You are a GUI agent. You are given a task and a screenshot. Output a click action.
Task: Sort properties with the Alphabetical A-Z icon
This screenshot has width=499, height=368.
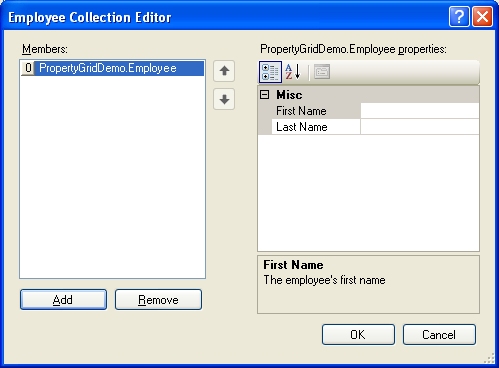293,72
